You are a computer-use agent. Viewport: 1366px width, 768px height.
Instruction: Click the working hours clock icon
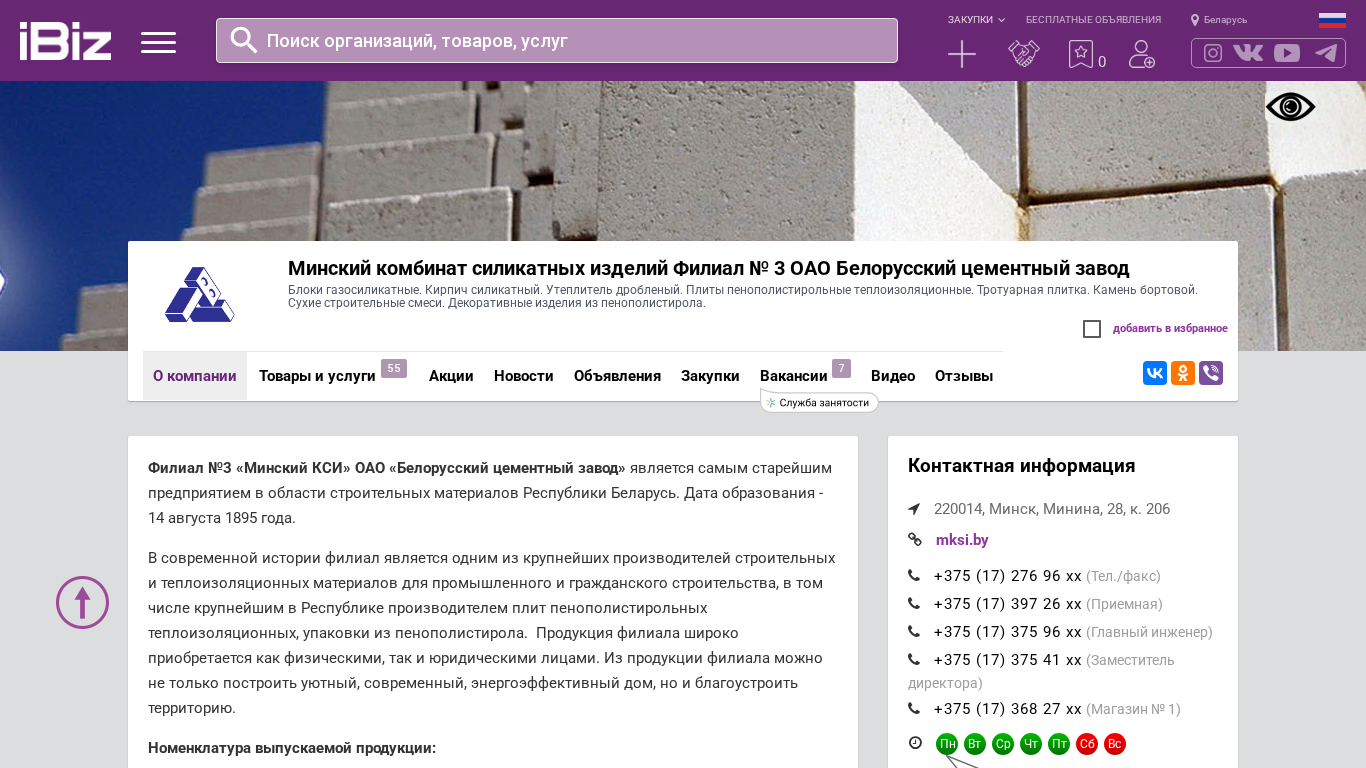click(x=915, y=743)
